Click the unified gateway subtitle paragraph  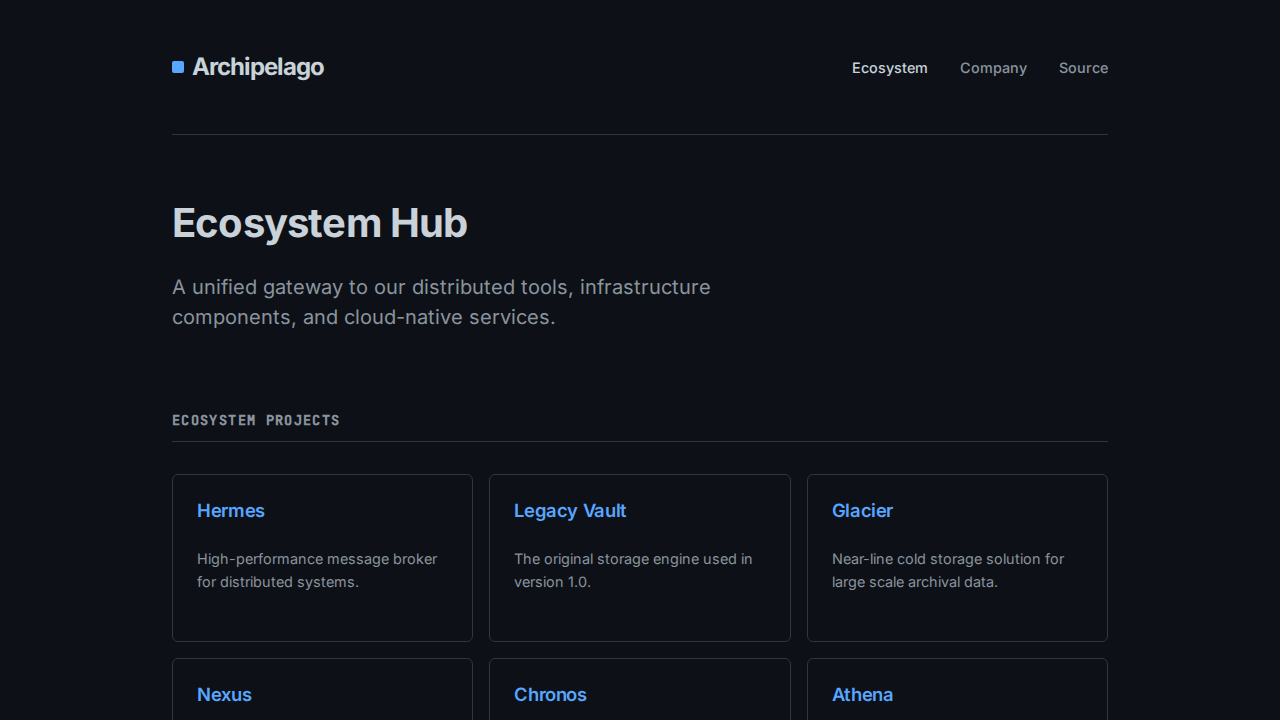point(441,302)
